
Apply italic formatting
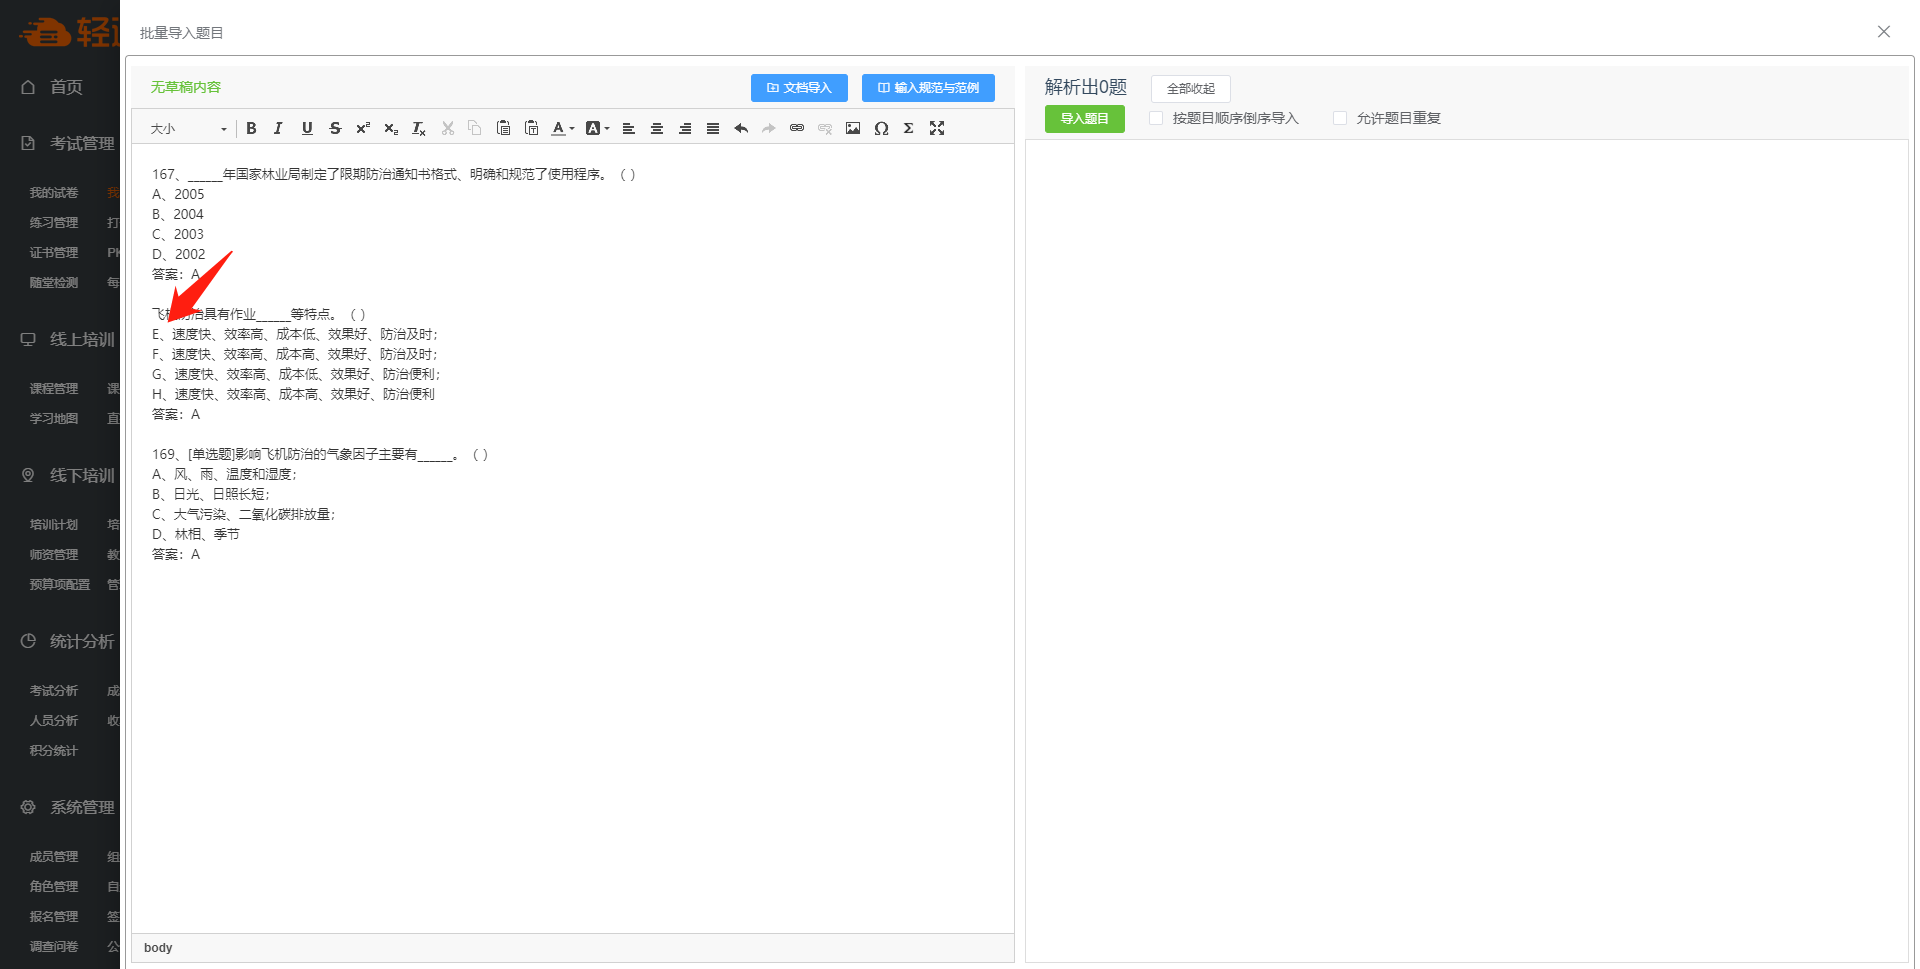click(x=278, y=128)
